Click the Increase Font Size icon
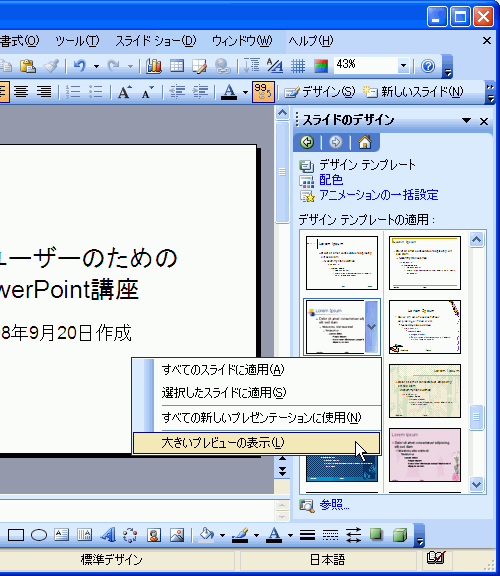The width and height of the screenshot is (500, 576). tap(125, 91)
